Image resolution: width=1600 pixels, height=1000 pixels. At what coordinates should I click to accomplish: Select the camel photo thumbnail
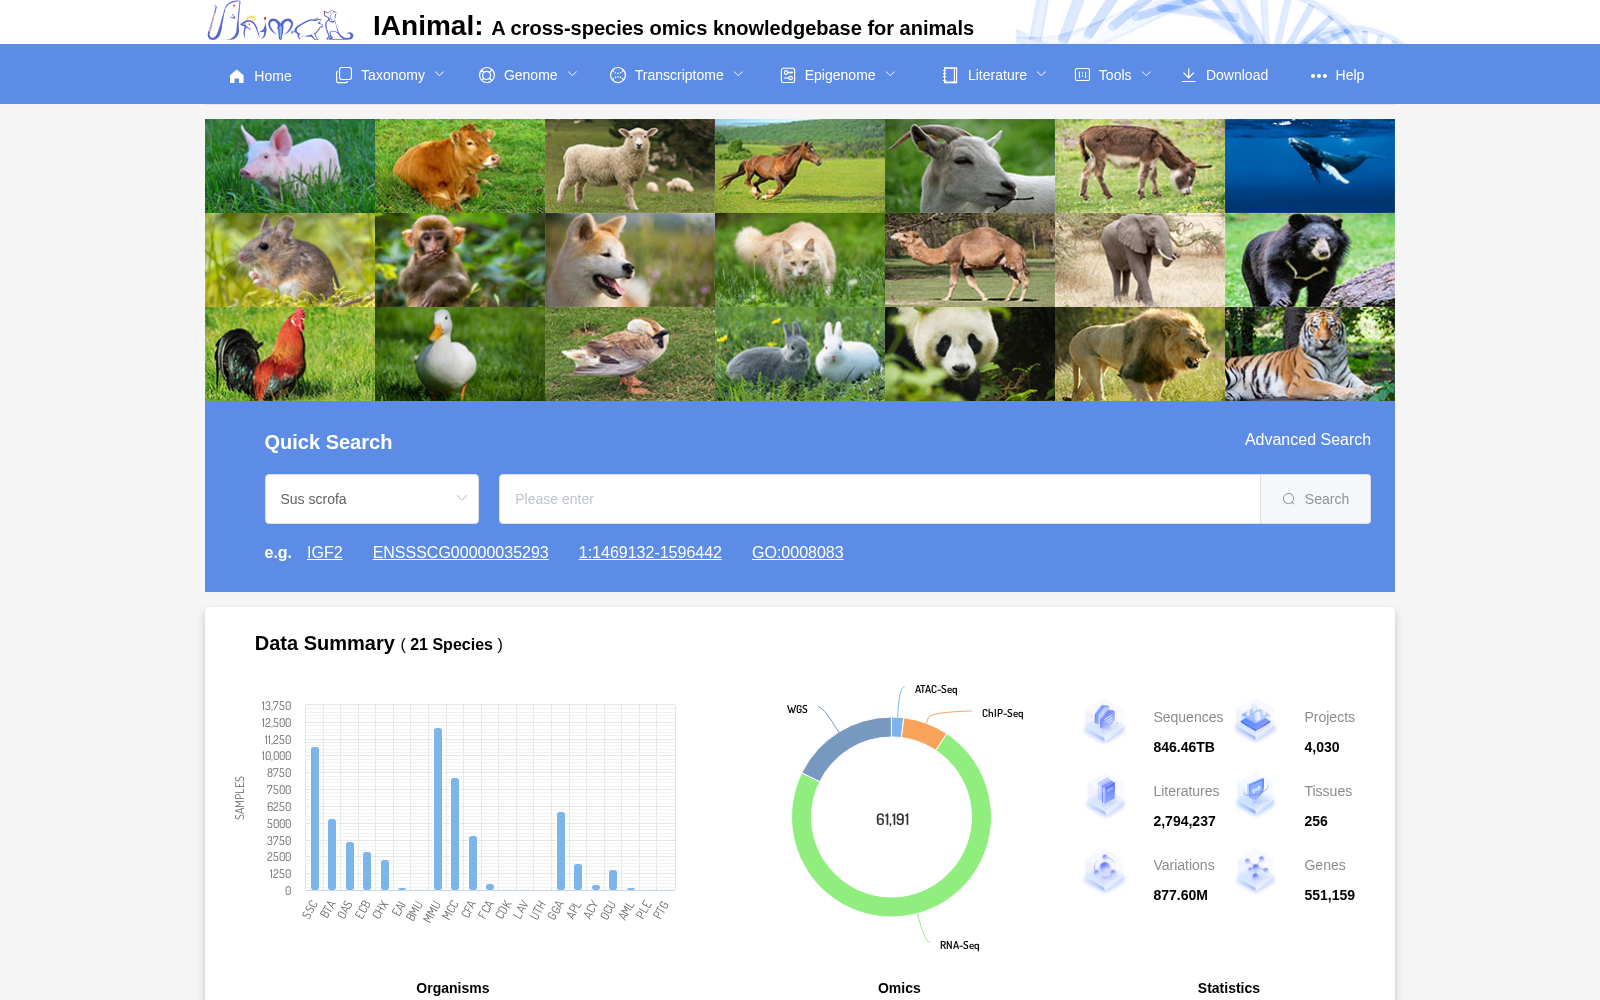click(x=970, y=260)
